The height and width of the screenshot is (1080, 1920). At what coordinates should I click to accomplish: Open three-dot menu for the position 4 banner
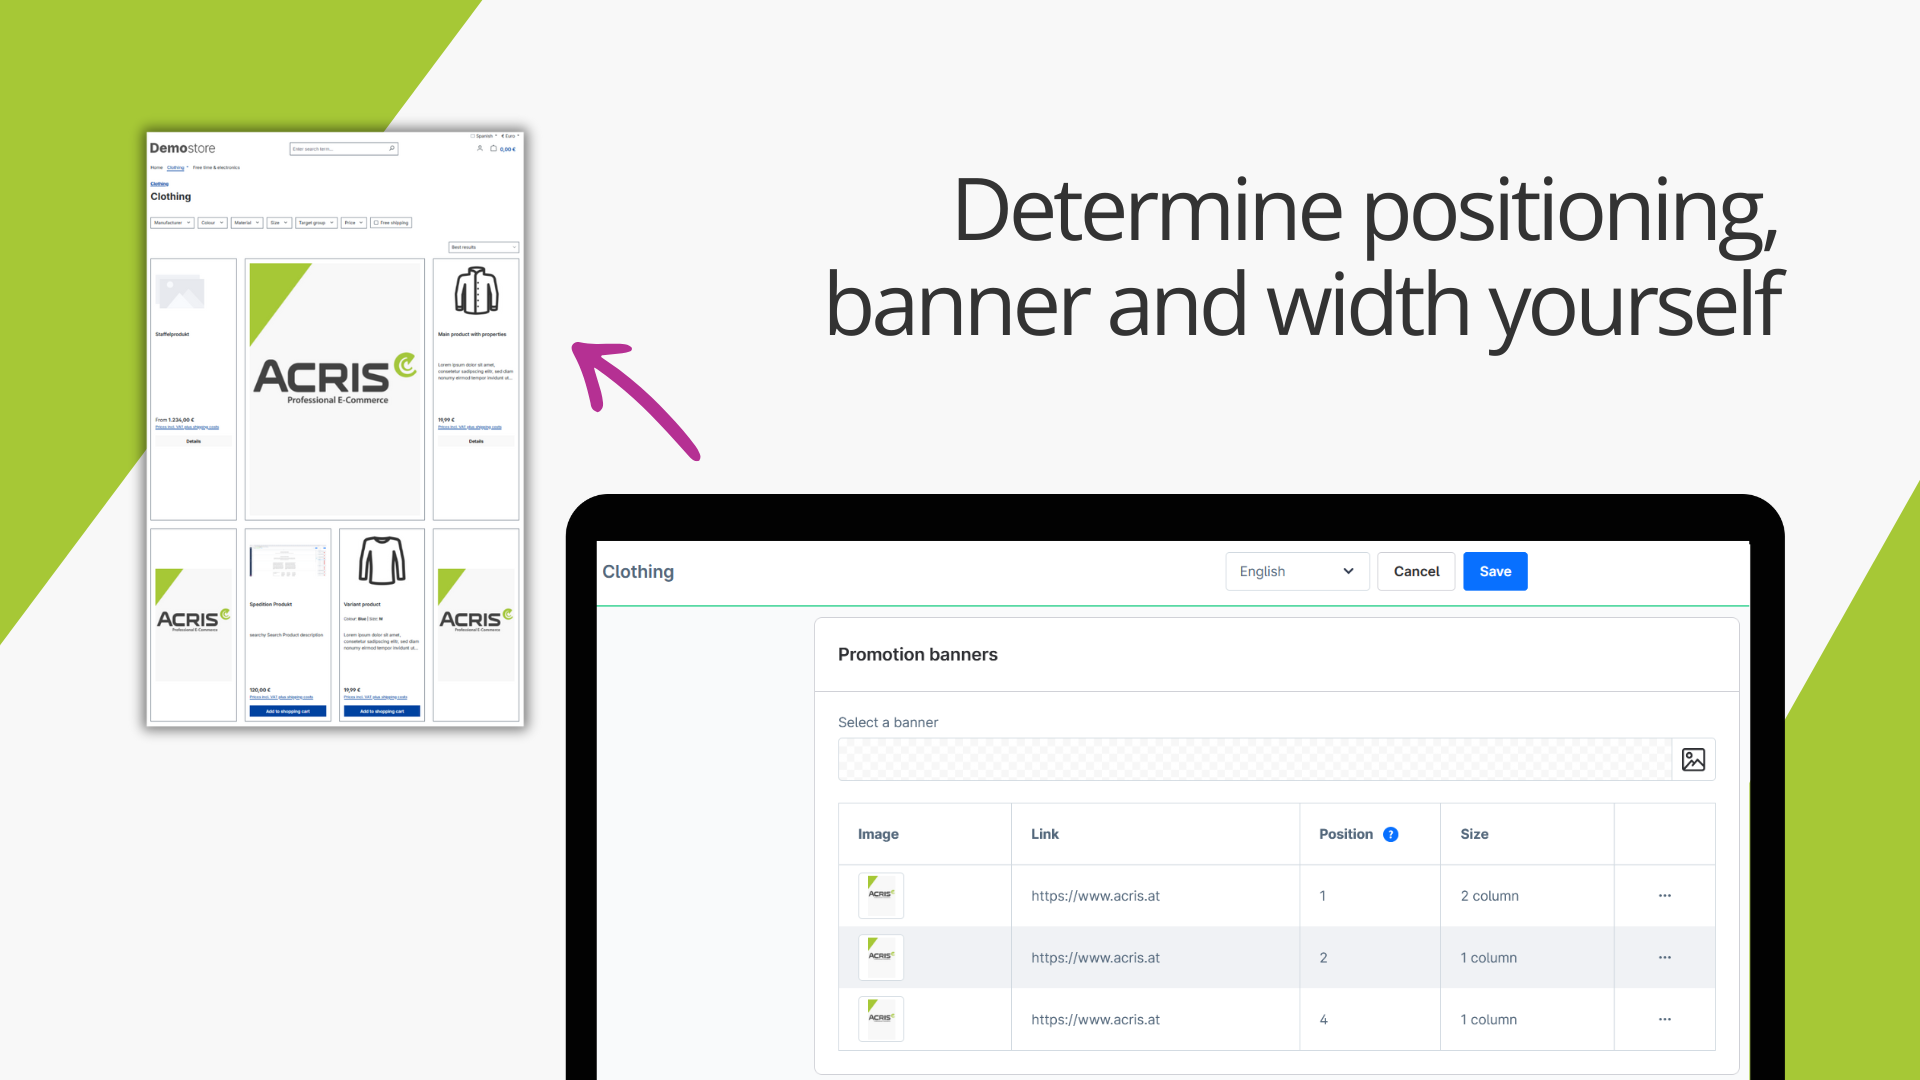point(1664,1020)
